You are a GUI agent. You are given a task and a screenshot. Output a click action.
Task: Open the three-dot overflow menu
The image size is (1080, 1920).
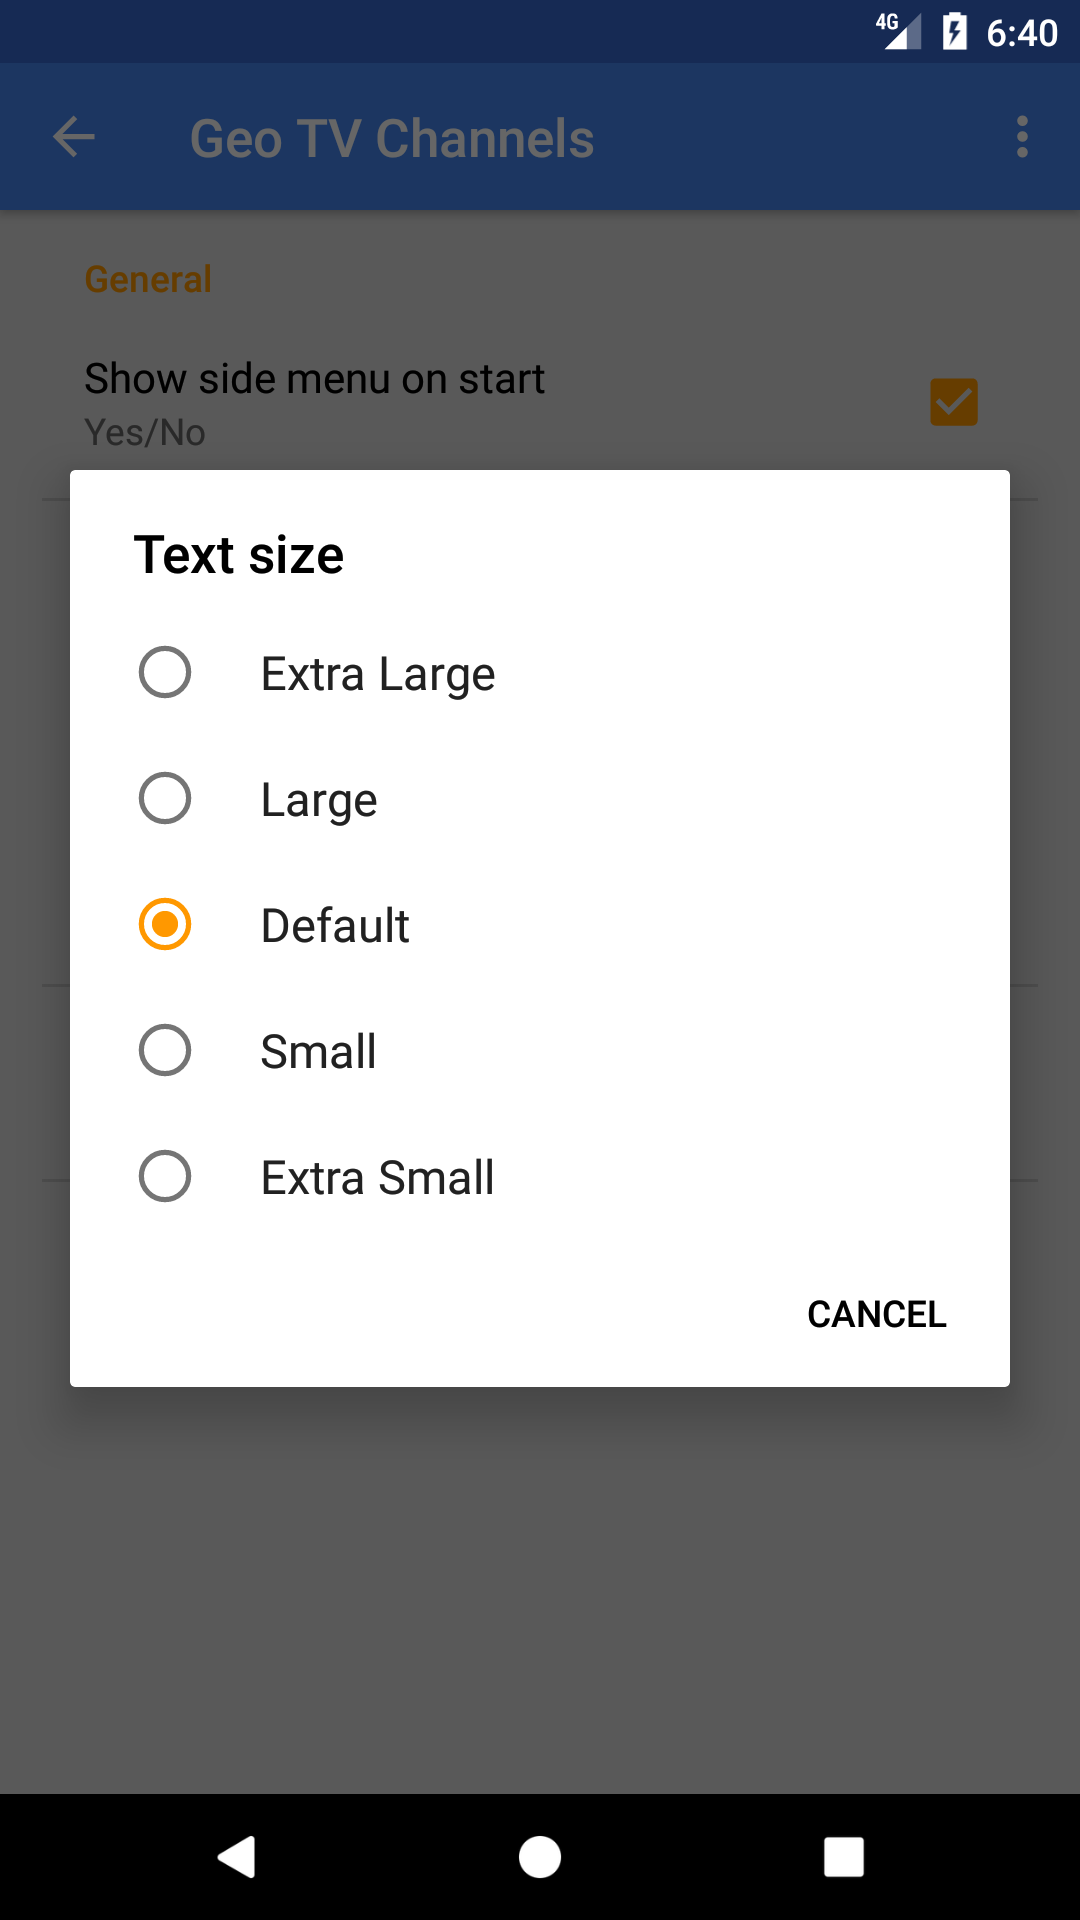coord(1021,137)
